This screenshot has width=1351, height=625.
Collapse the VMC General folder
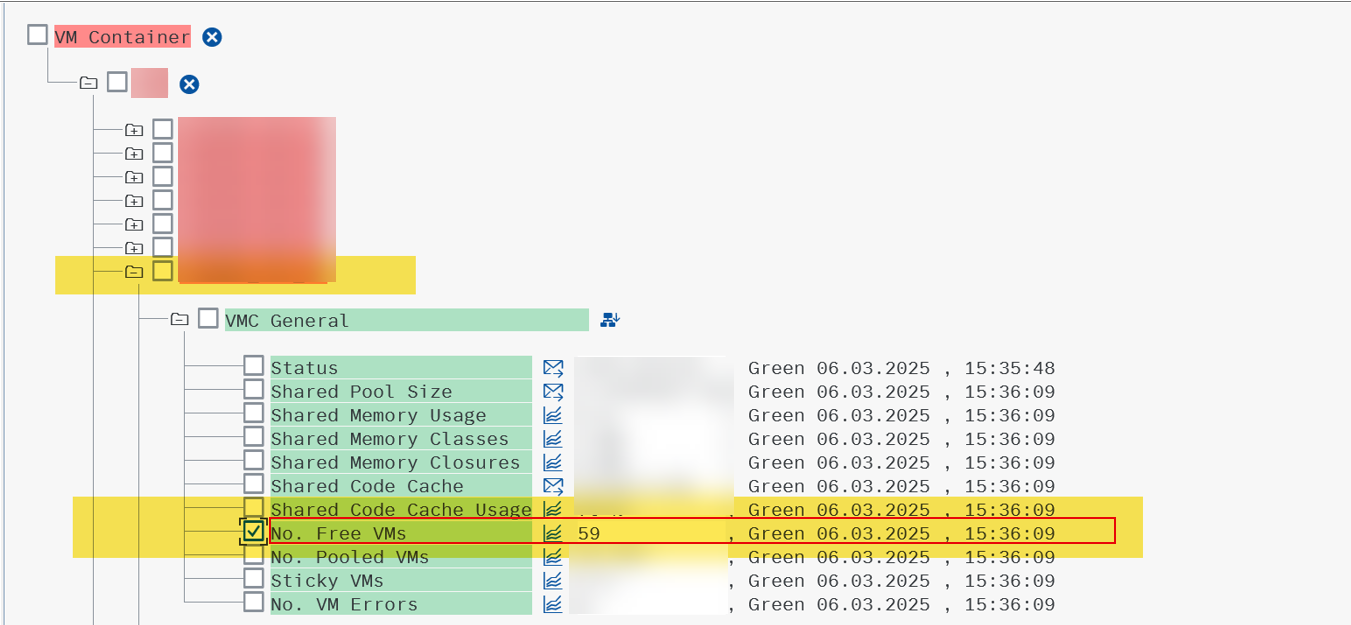click(179, 320)
